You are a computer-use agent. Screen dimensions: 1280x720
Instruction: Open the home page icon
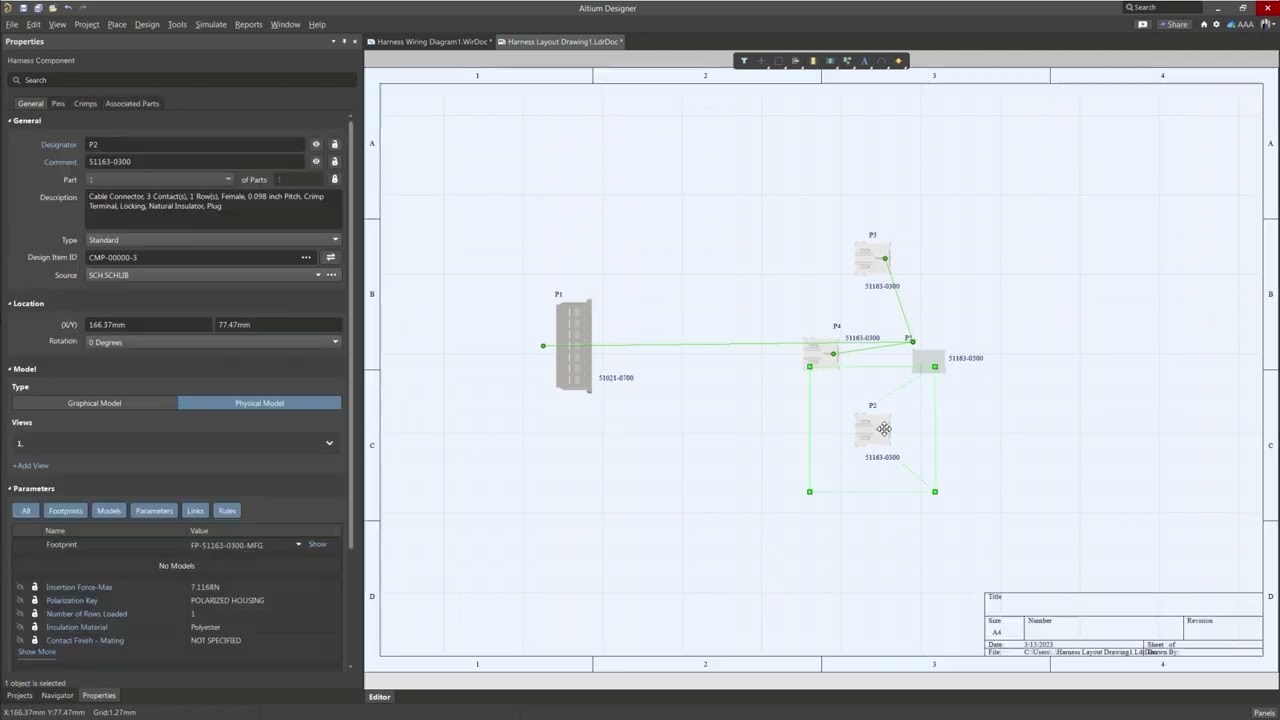(1204, 24)
